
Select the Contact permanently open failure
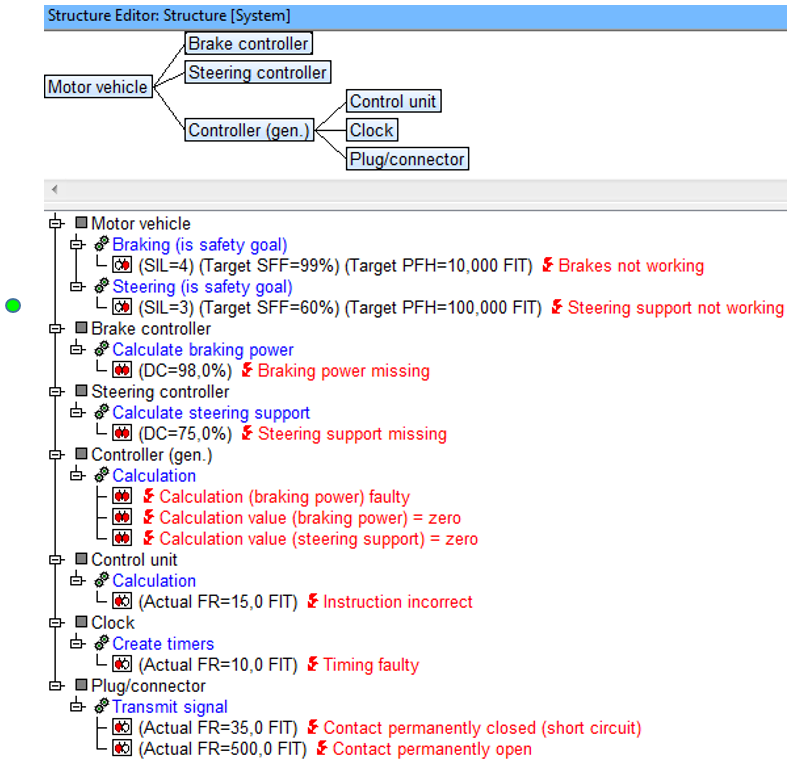tap(432, 749)
